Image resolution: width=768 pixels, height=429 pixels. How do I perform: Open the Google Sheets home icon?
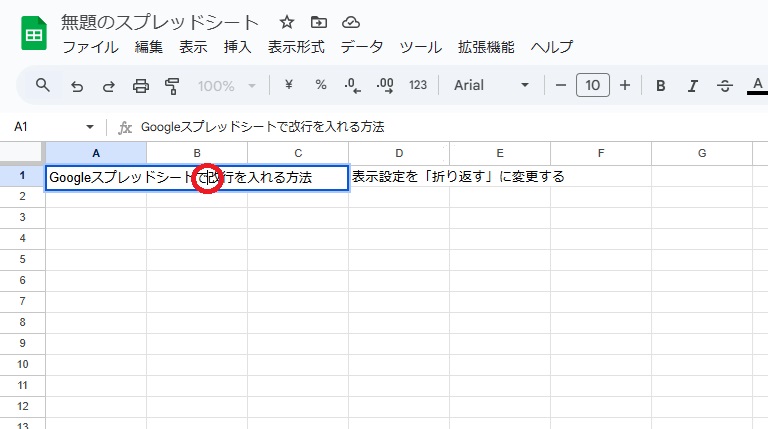[34, 33]
